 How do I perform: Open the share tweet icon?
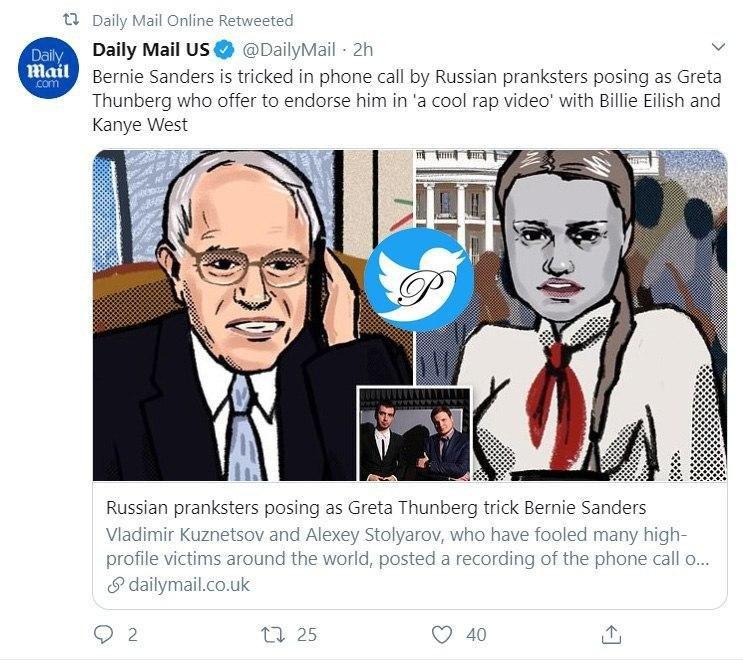(x=612, y=633)
